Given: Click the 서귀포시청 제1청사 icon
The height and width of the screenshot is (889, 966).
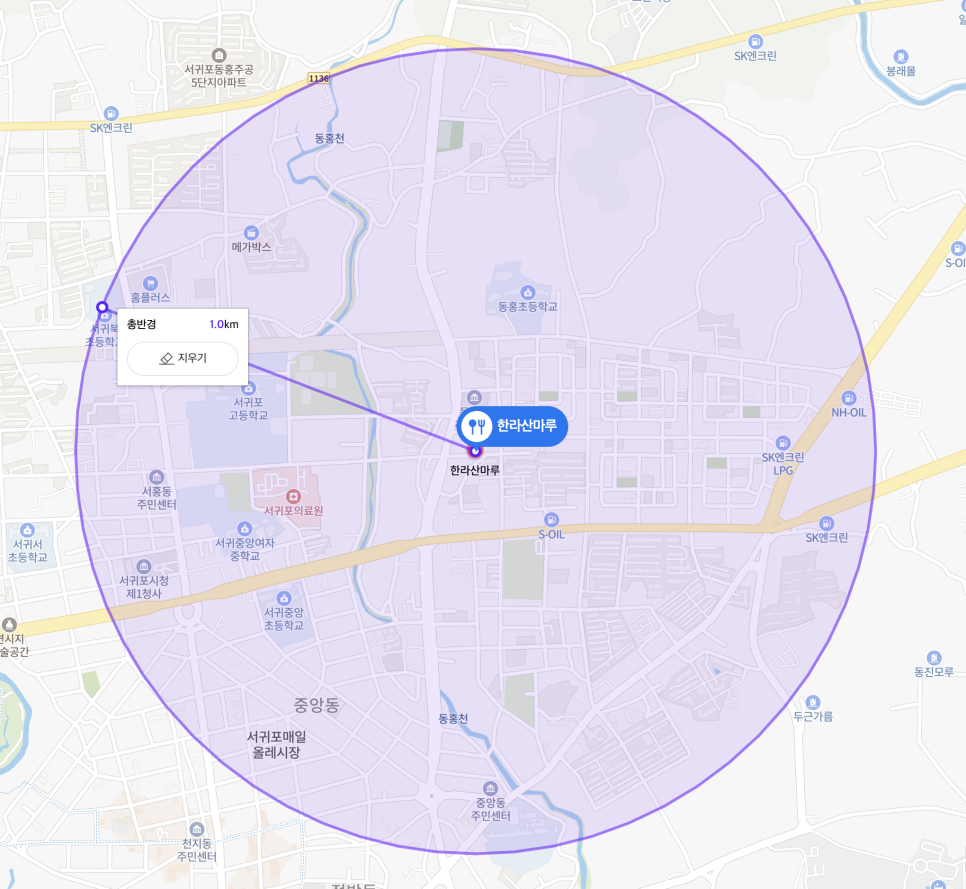Looking at the screenshot, I should point(144,566).
